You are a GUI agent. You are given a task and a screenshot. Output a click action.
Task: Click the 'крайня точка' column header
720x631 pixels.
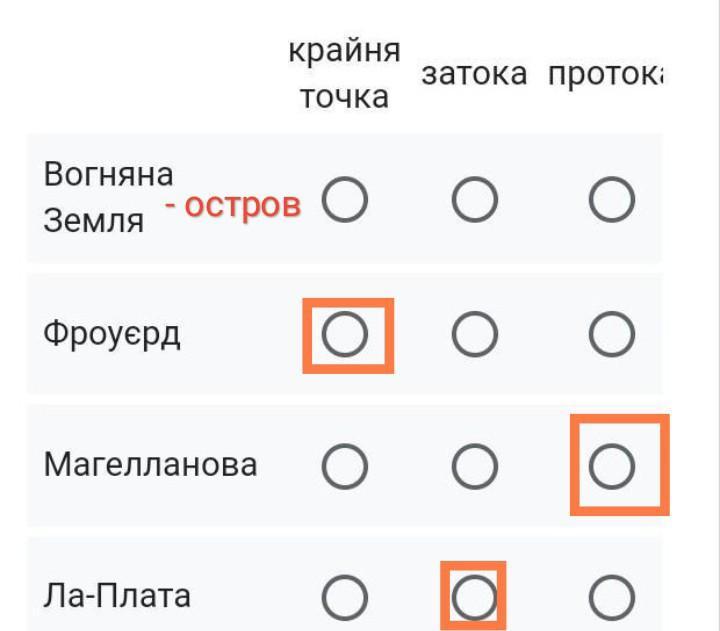[x=344, y=73]
